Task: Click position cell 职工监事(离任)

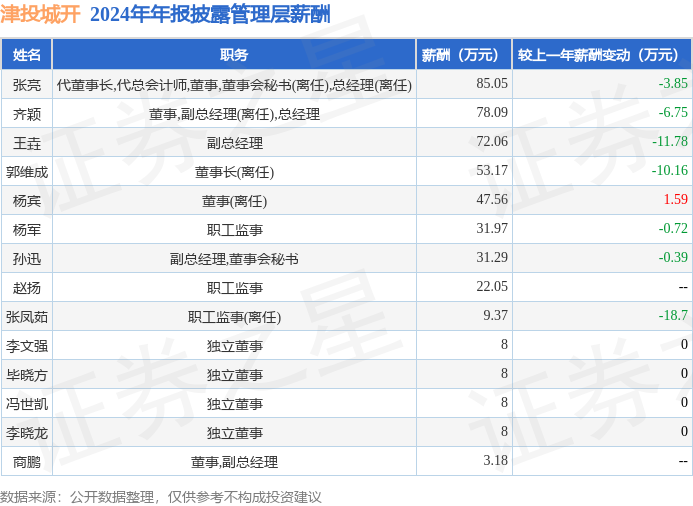Action: [x=234, y=317]
